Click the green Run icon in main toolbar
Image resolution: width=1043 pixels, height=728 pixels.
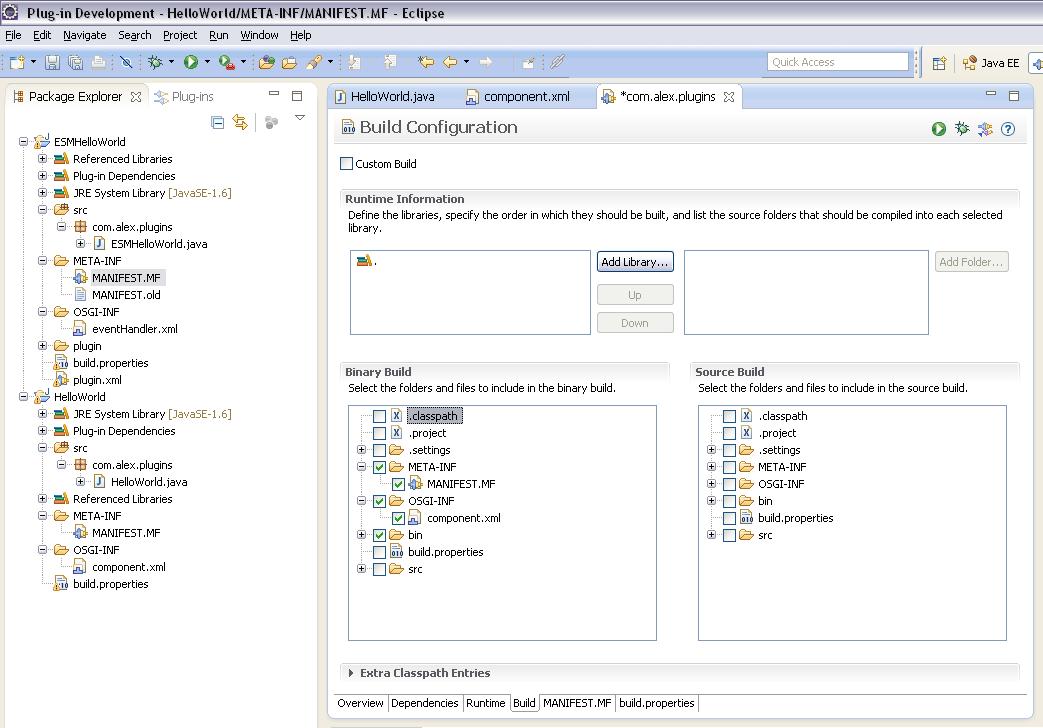point(191,63)
